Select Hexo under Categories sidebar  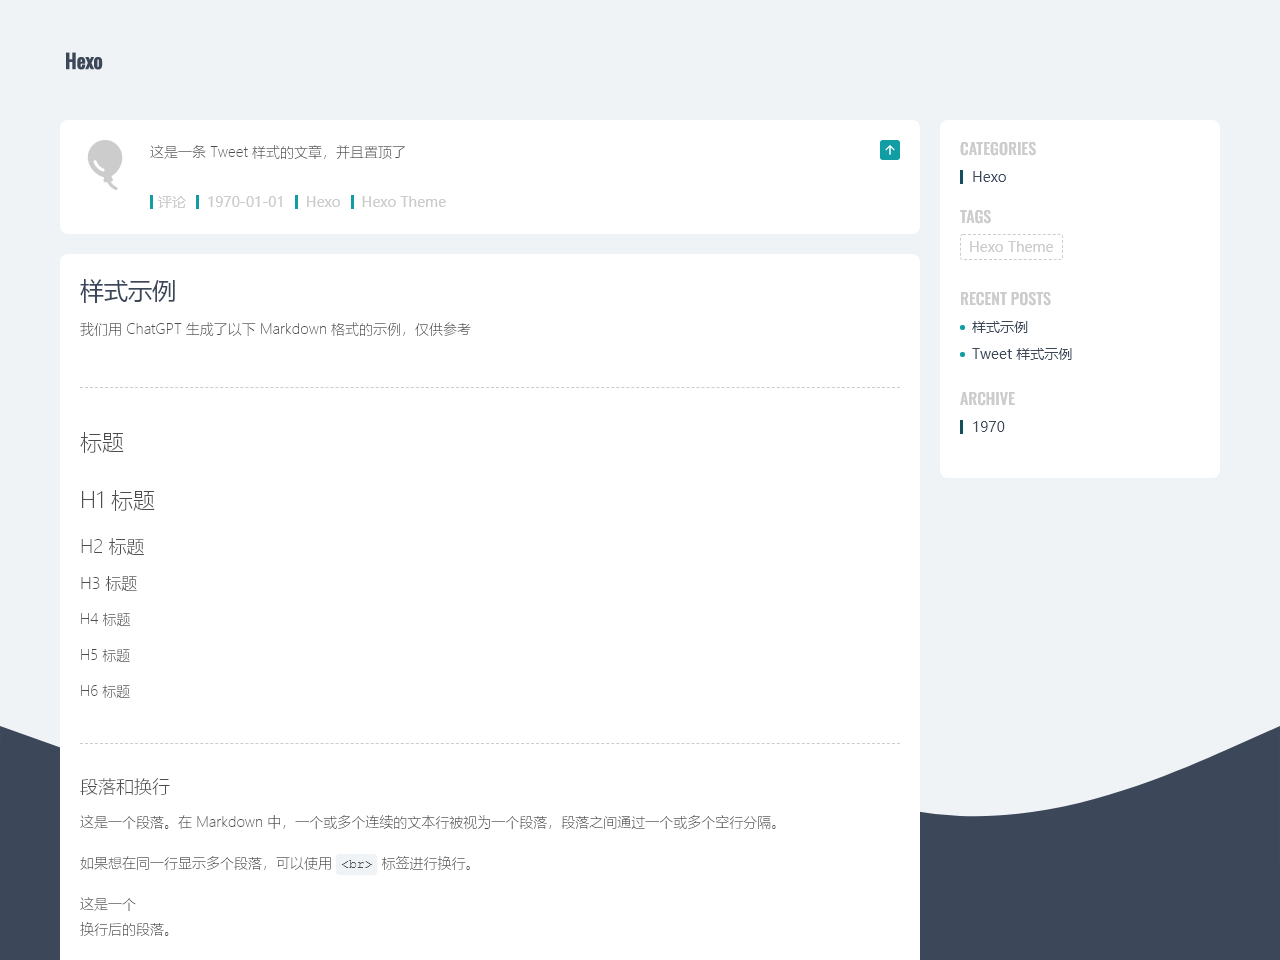click(989, 177)
